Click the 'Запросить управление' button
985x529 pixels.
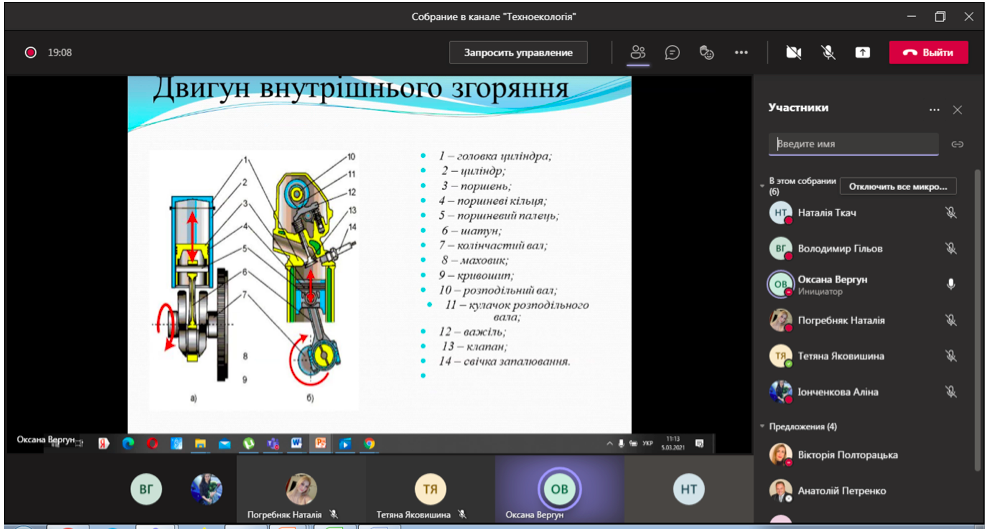518,53
